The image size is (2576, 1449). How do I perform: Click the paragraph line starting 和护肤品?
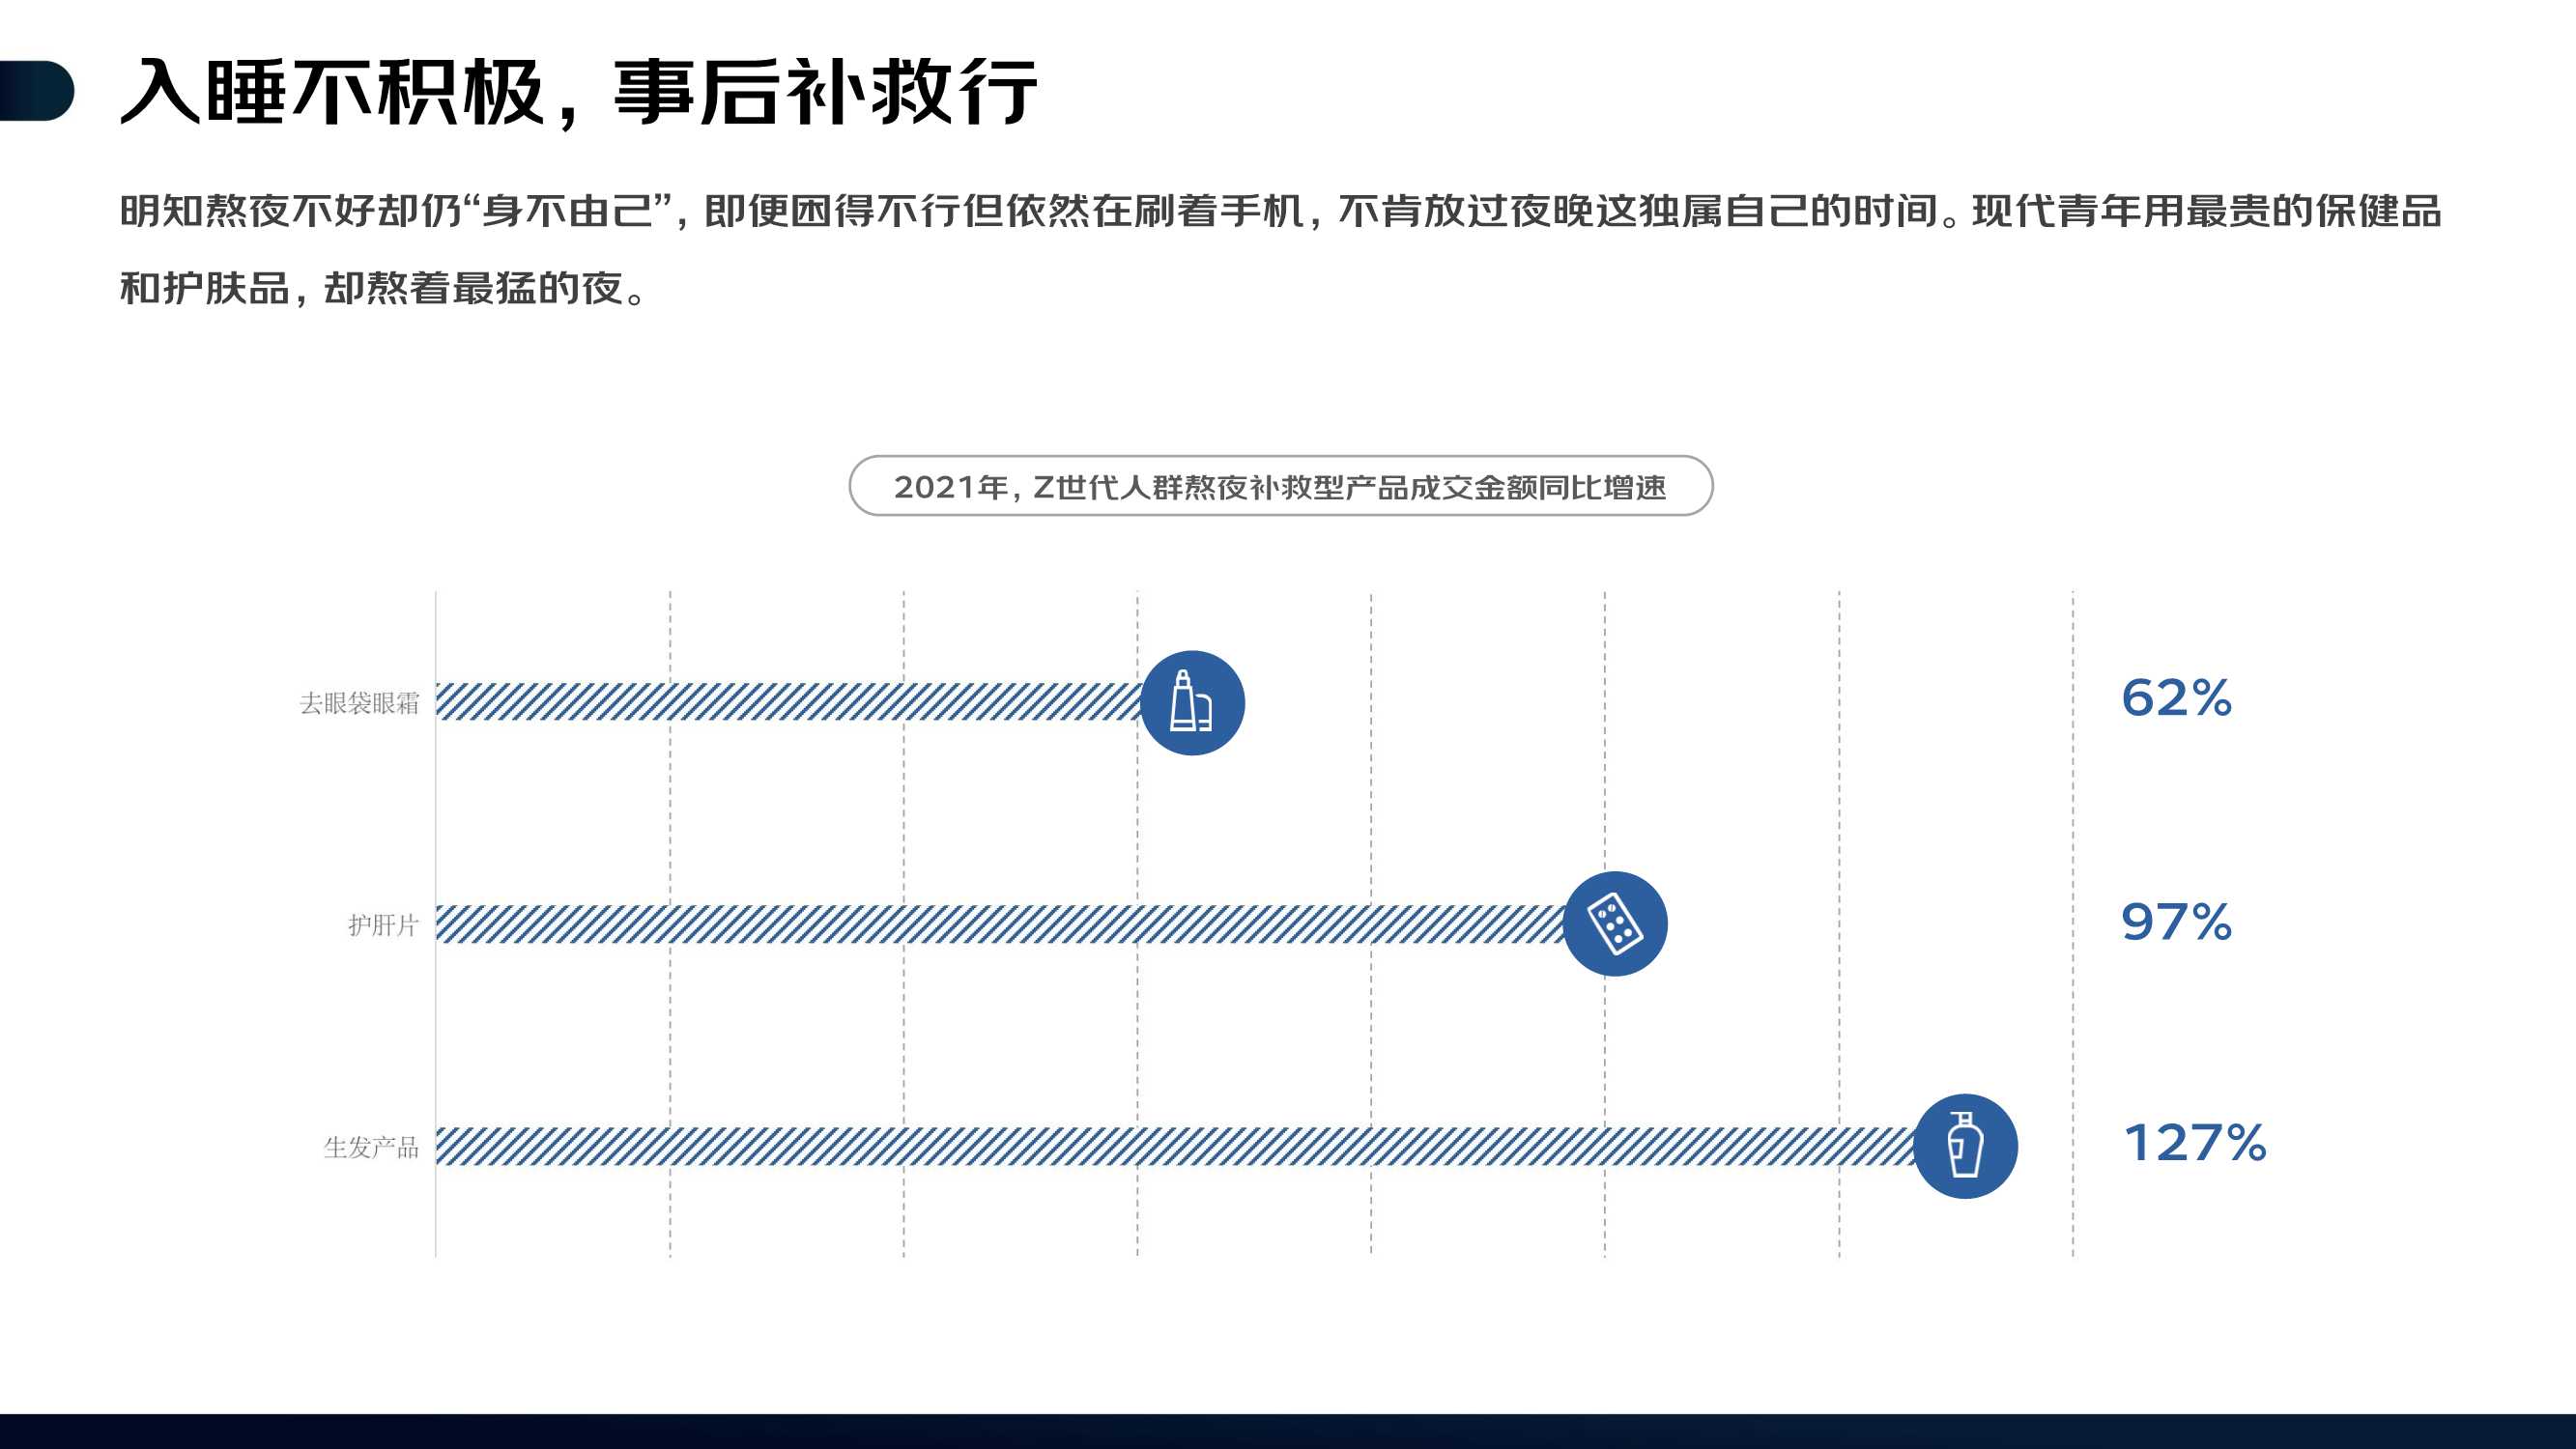386,288
